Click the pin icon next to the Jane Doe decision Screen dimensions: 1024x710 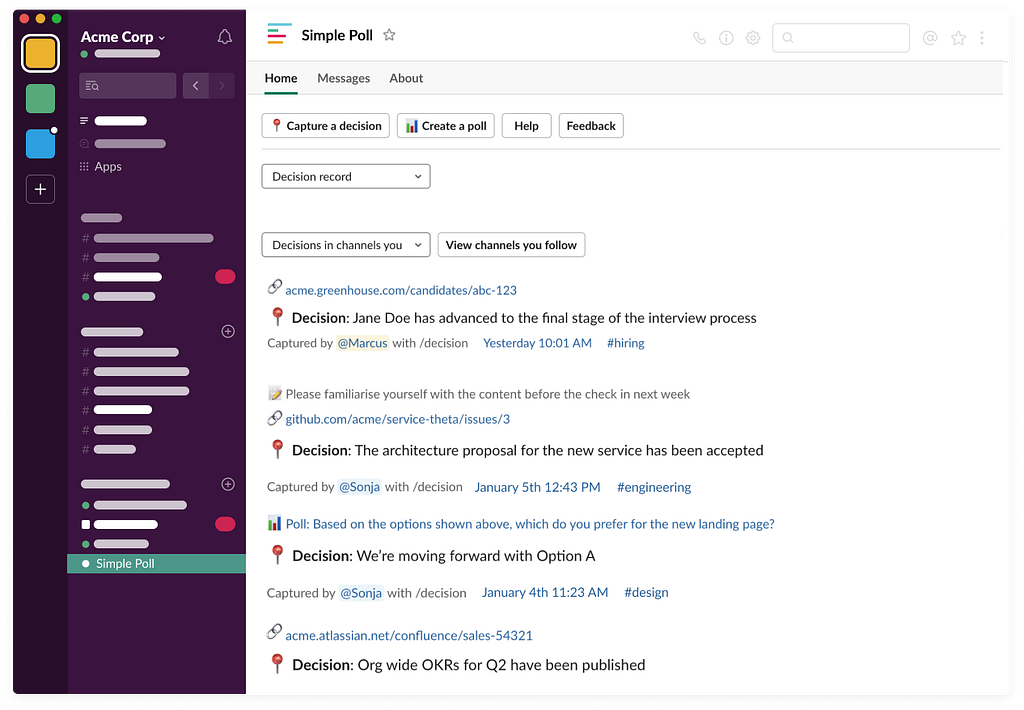(x=278, y=317)
